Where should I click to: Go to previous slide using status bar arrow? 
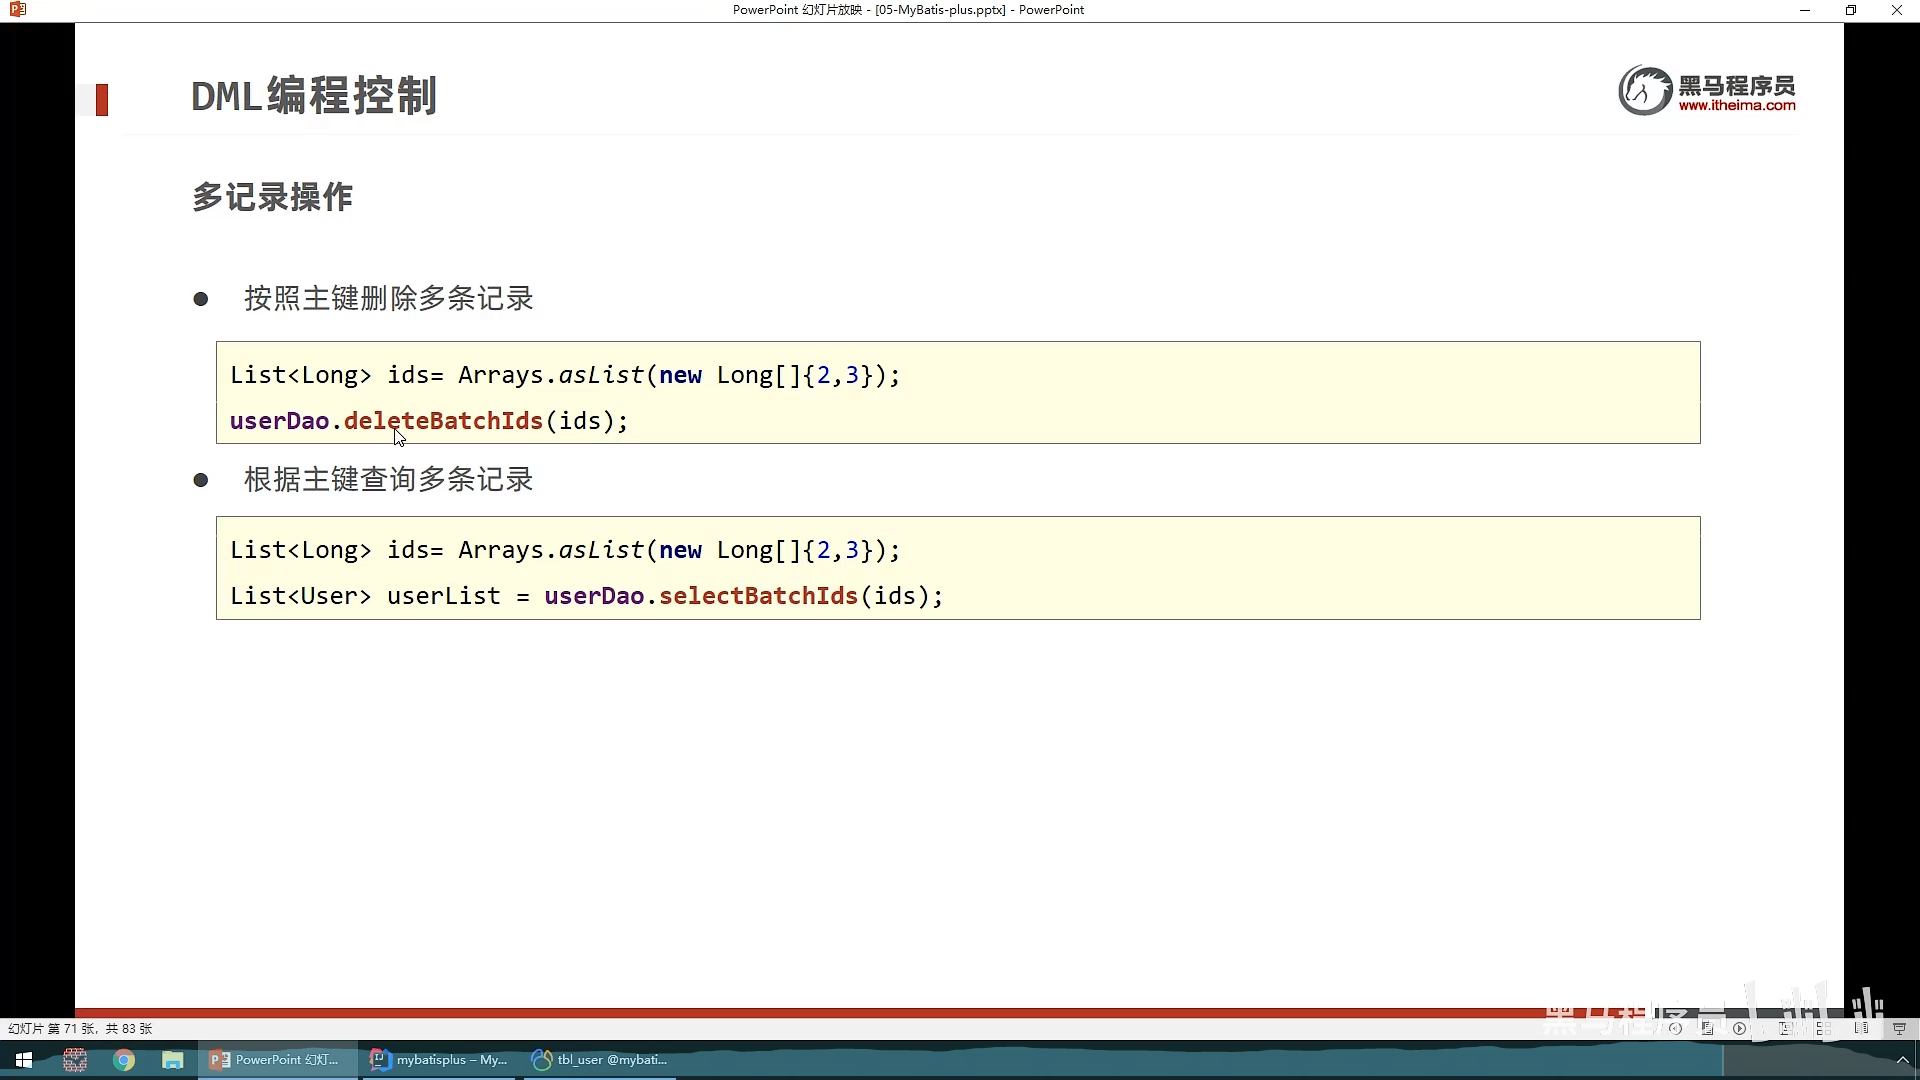coord(1675,1028)
